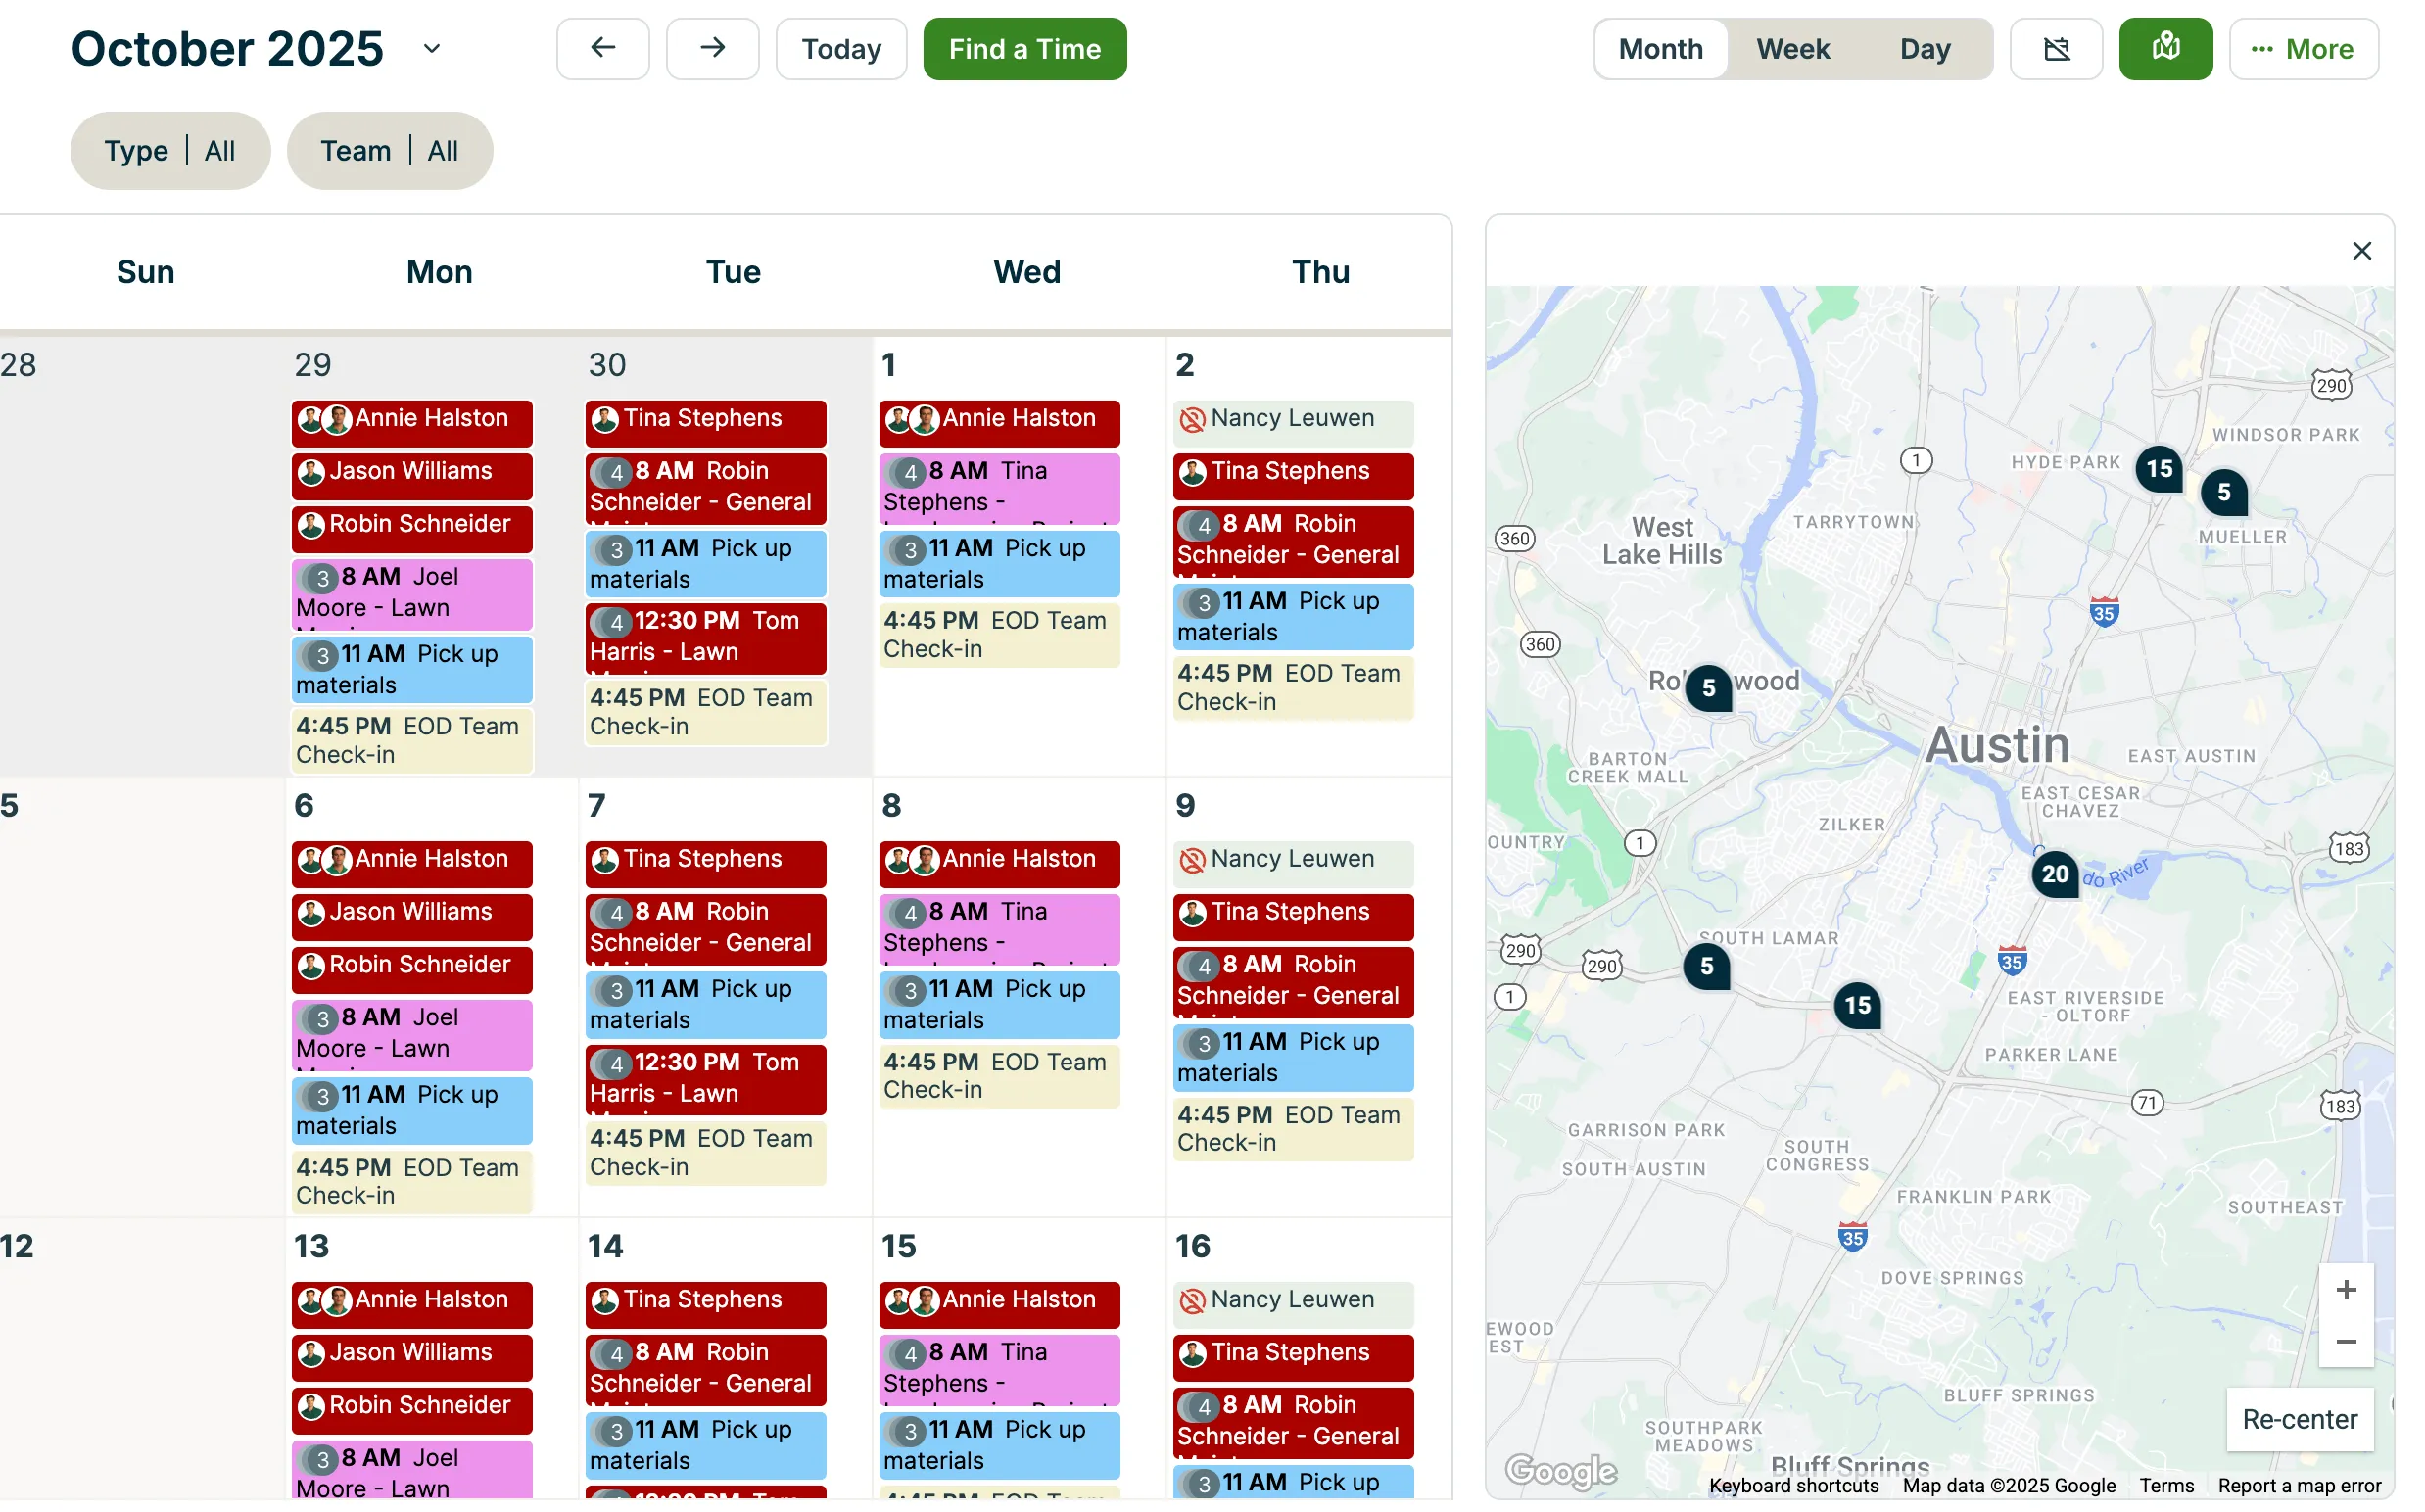Open Annie Halston event on October 6
Image resolution: width=2425 pixels, height=1512 pixels.
pos(412,863)
